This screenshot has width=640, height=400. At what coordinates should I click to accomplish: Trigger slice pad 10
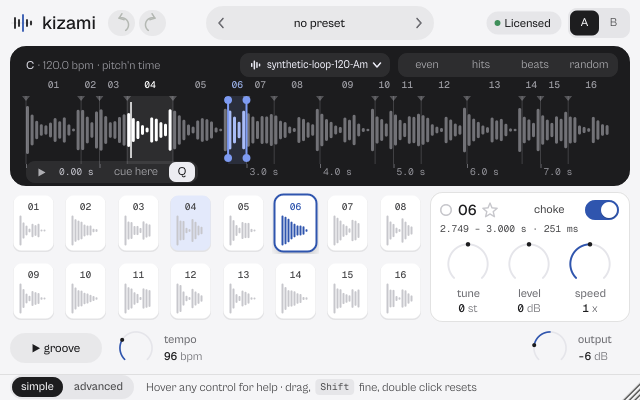pyautogui.click(x=85, y=291)
